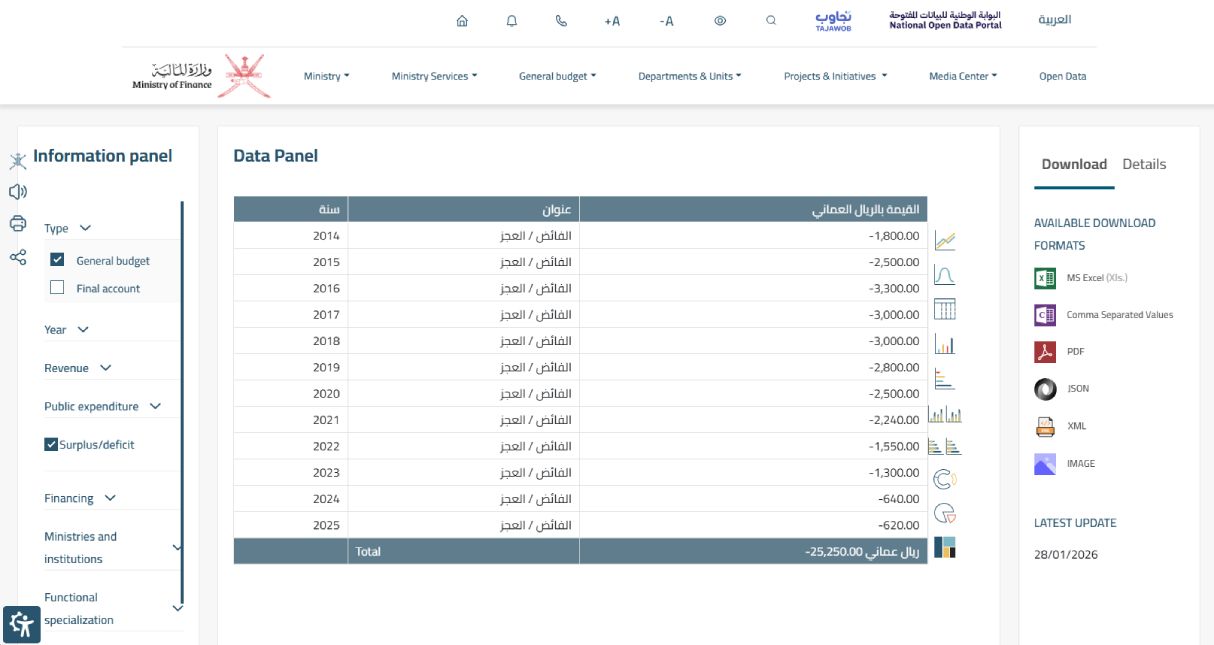
Task: Download data as JSON
Action: (1062, 389)
